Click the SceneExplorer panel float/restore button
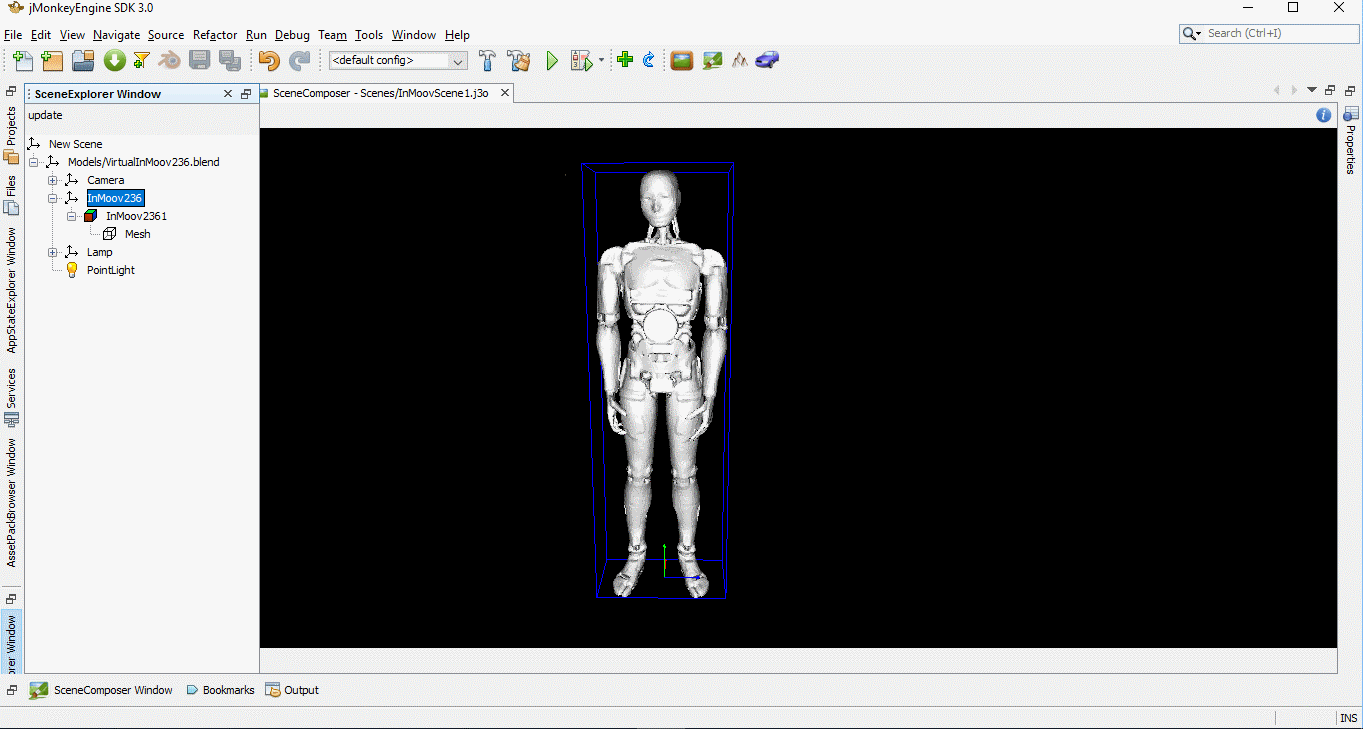 click(246, 94)
